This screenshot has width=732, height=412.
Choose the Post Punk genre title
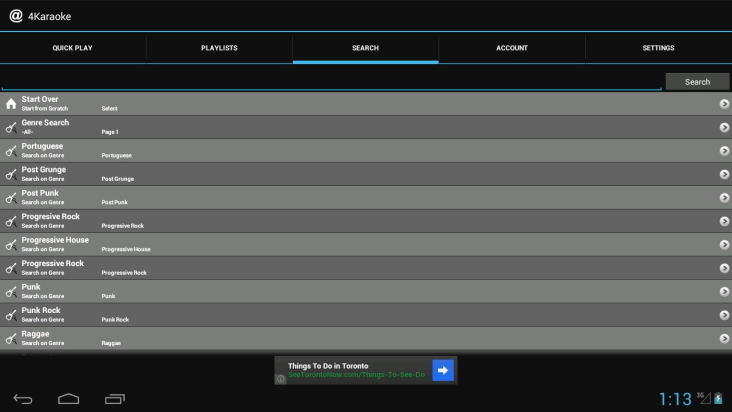coord(40,193)
